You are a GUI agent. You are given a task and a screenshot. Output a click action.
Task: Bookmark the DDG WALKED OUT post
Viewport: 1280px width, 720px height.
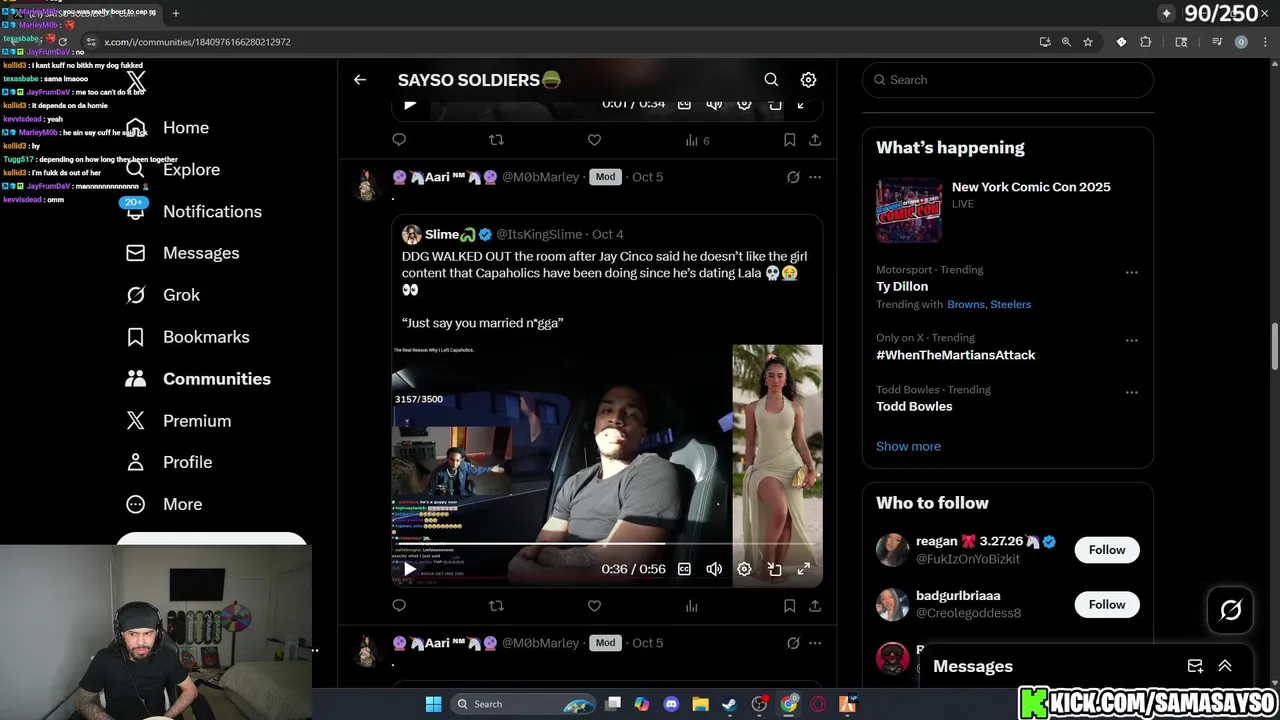(789, 606)
